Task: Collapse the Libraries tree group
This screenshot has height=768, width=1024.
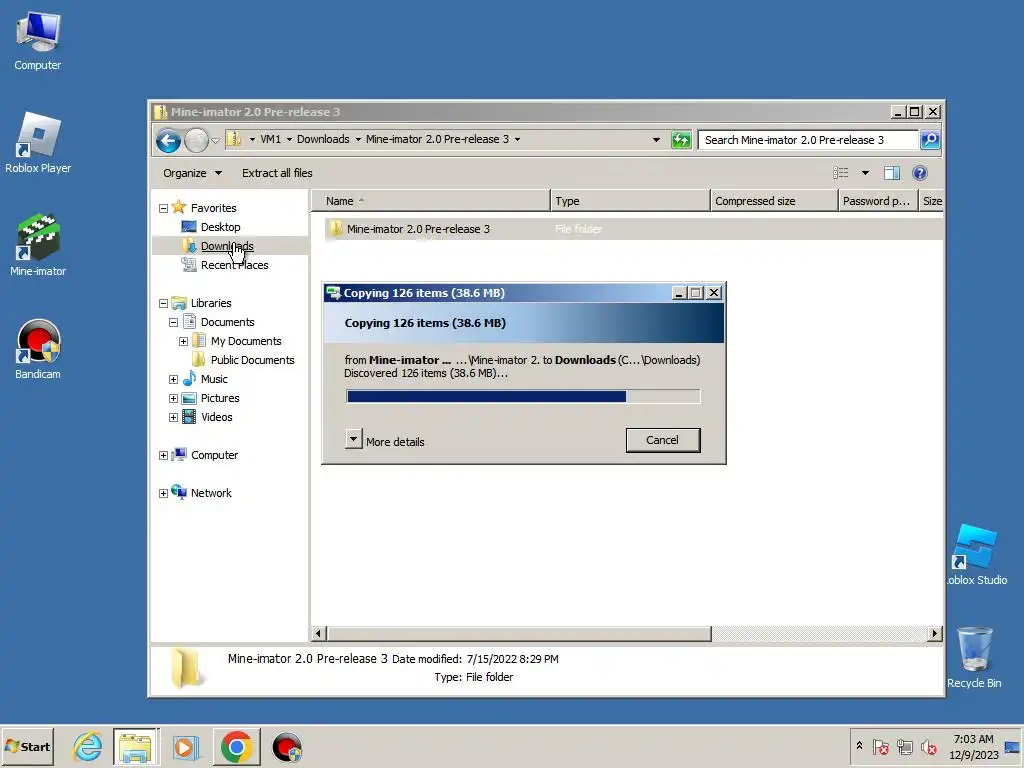Action: click(x=163, y=304)
